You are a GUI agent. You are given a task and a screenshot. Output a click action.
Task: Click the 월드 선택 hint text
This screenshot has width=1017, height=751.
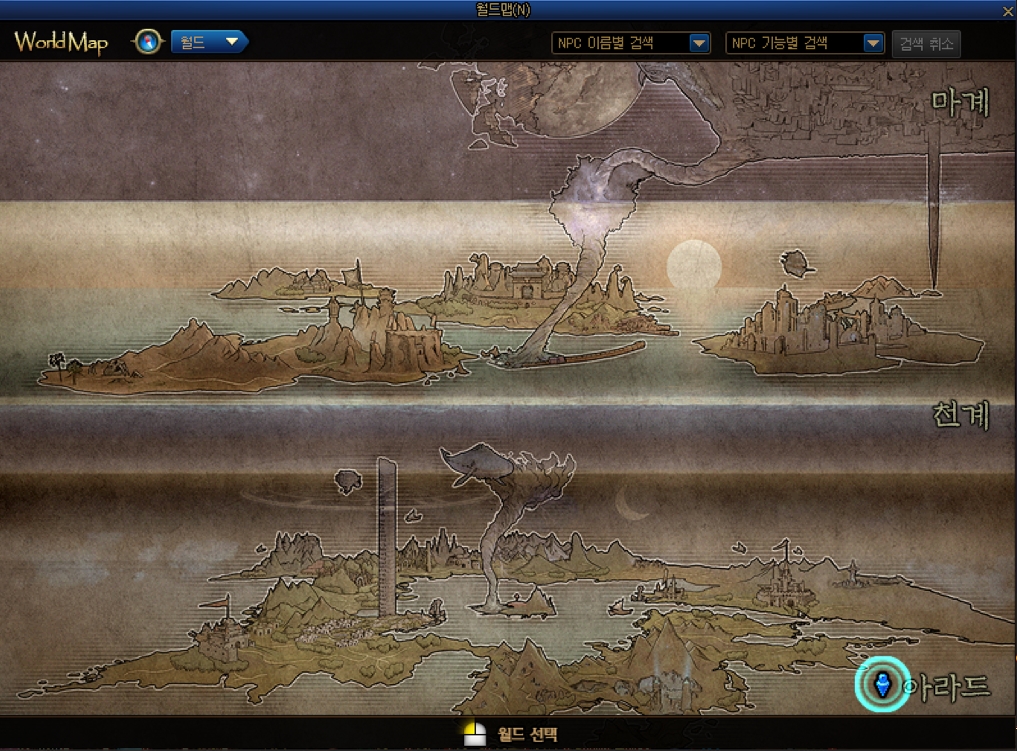(527, 735)
